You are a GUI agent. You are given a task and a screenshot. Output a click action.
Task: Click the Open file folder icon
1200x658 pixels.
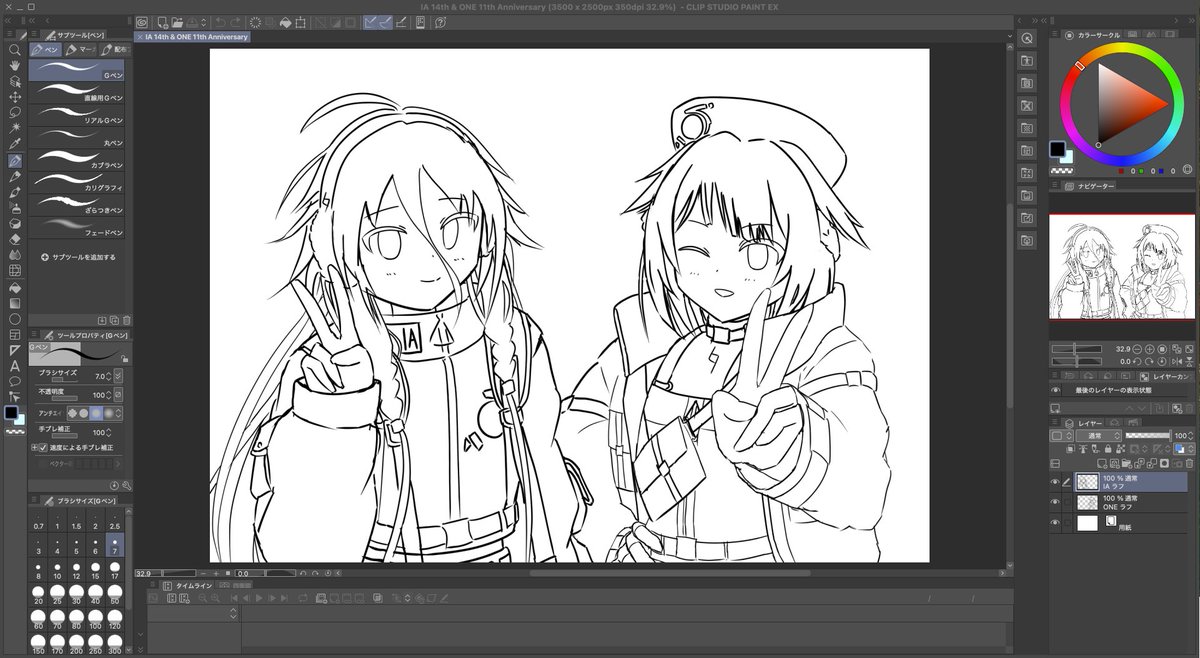(177, 22)
